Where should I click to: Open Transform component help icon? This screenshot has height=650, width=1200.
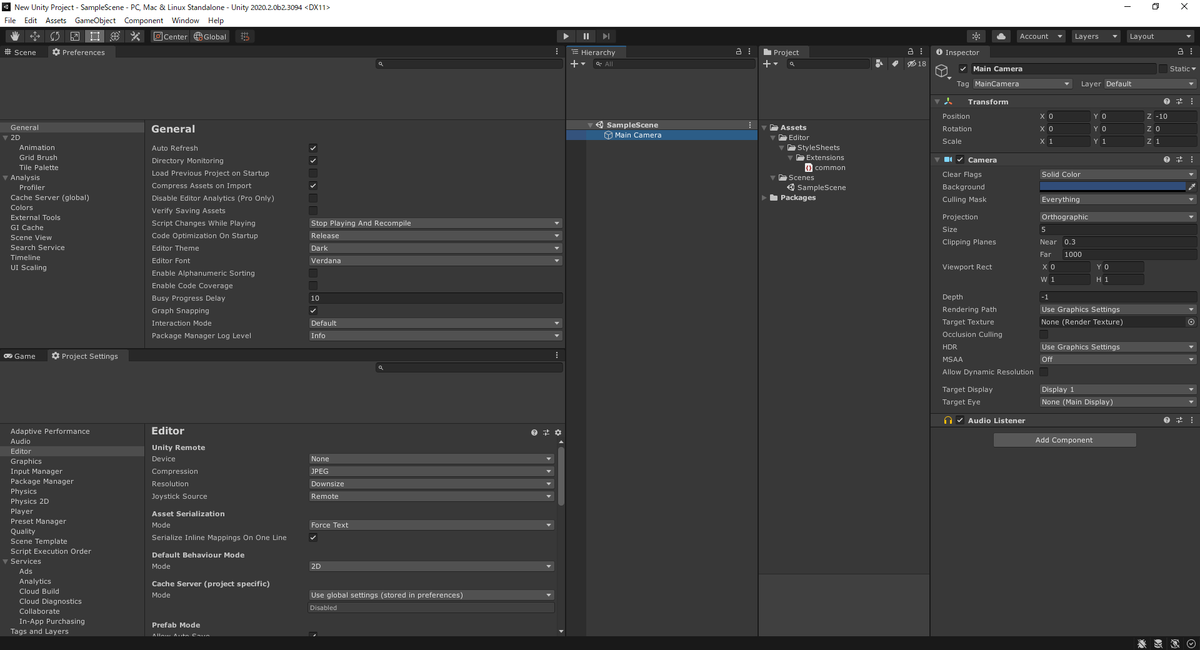[x=1166, y=101]
